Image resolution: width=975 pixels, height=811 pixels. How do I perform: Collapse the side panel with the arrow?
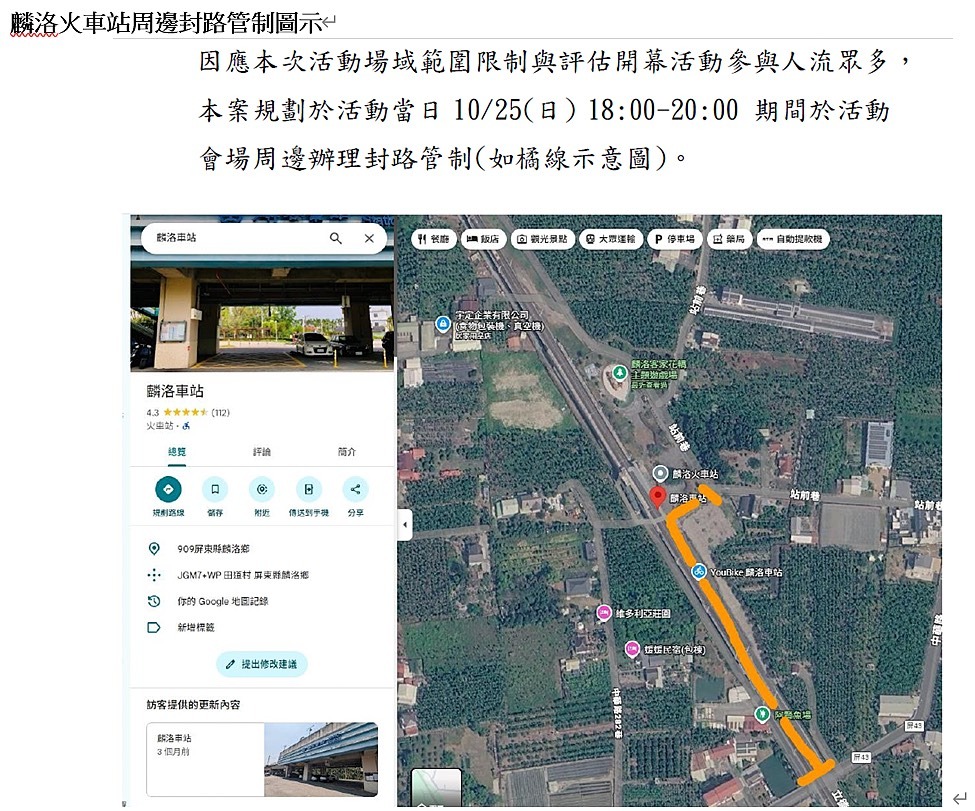[x=405, y=524]
